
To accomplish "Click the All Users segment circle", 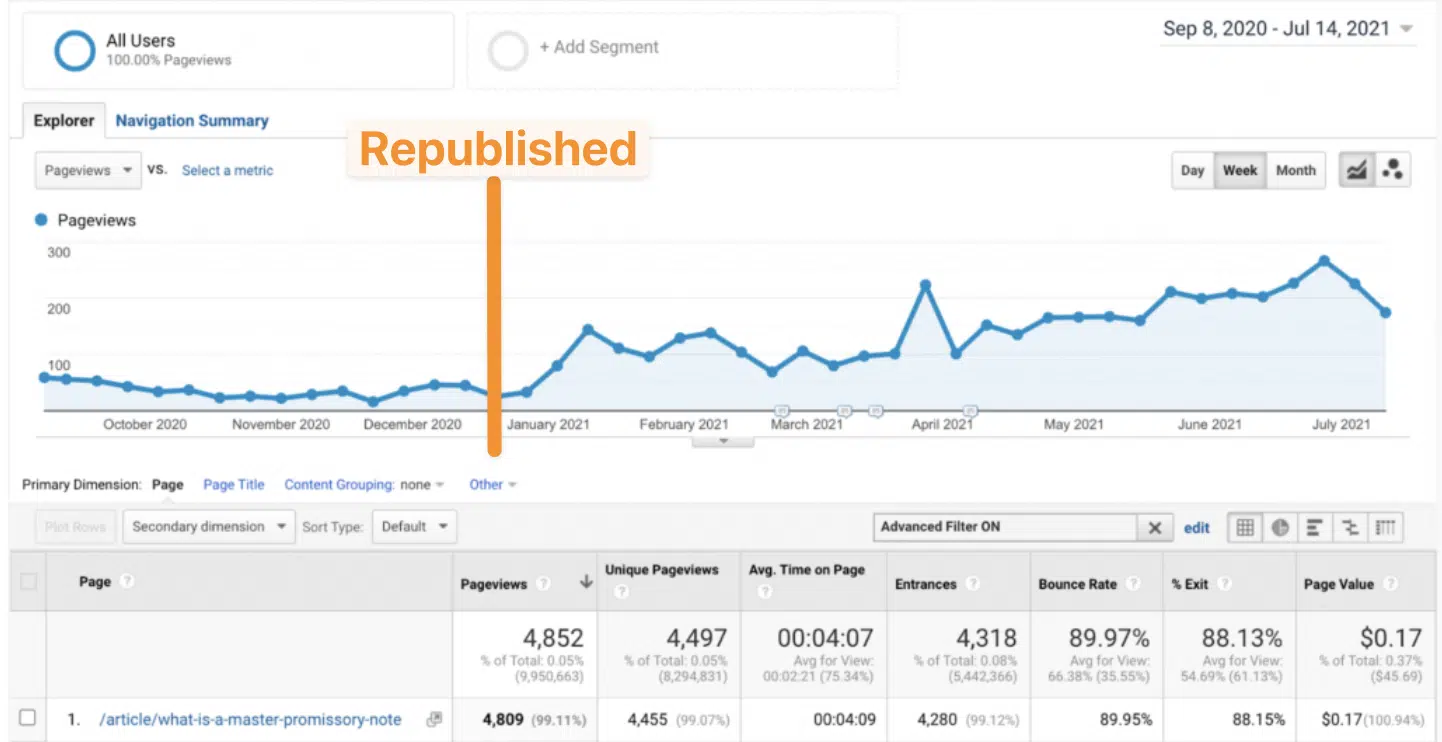I will pyautogui.click(x=74, y=50).
